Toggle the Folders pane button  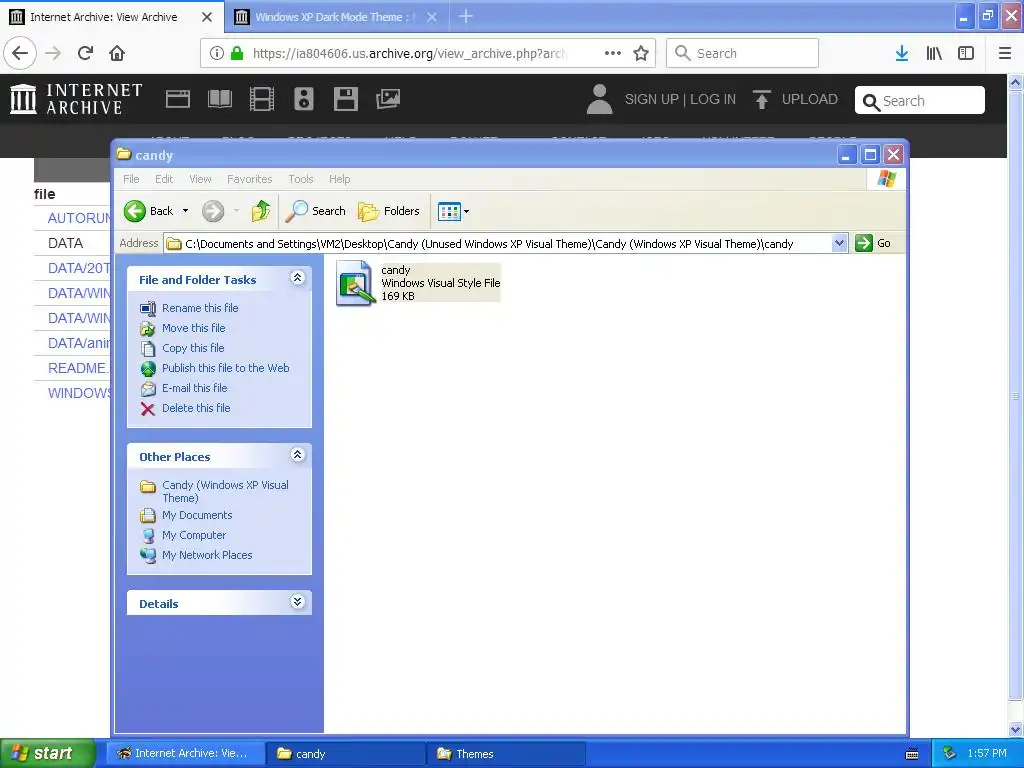pyautogui.click(x=389, y=211)
